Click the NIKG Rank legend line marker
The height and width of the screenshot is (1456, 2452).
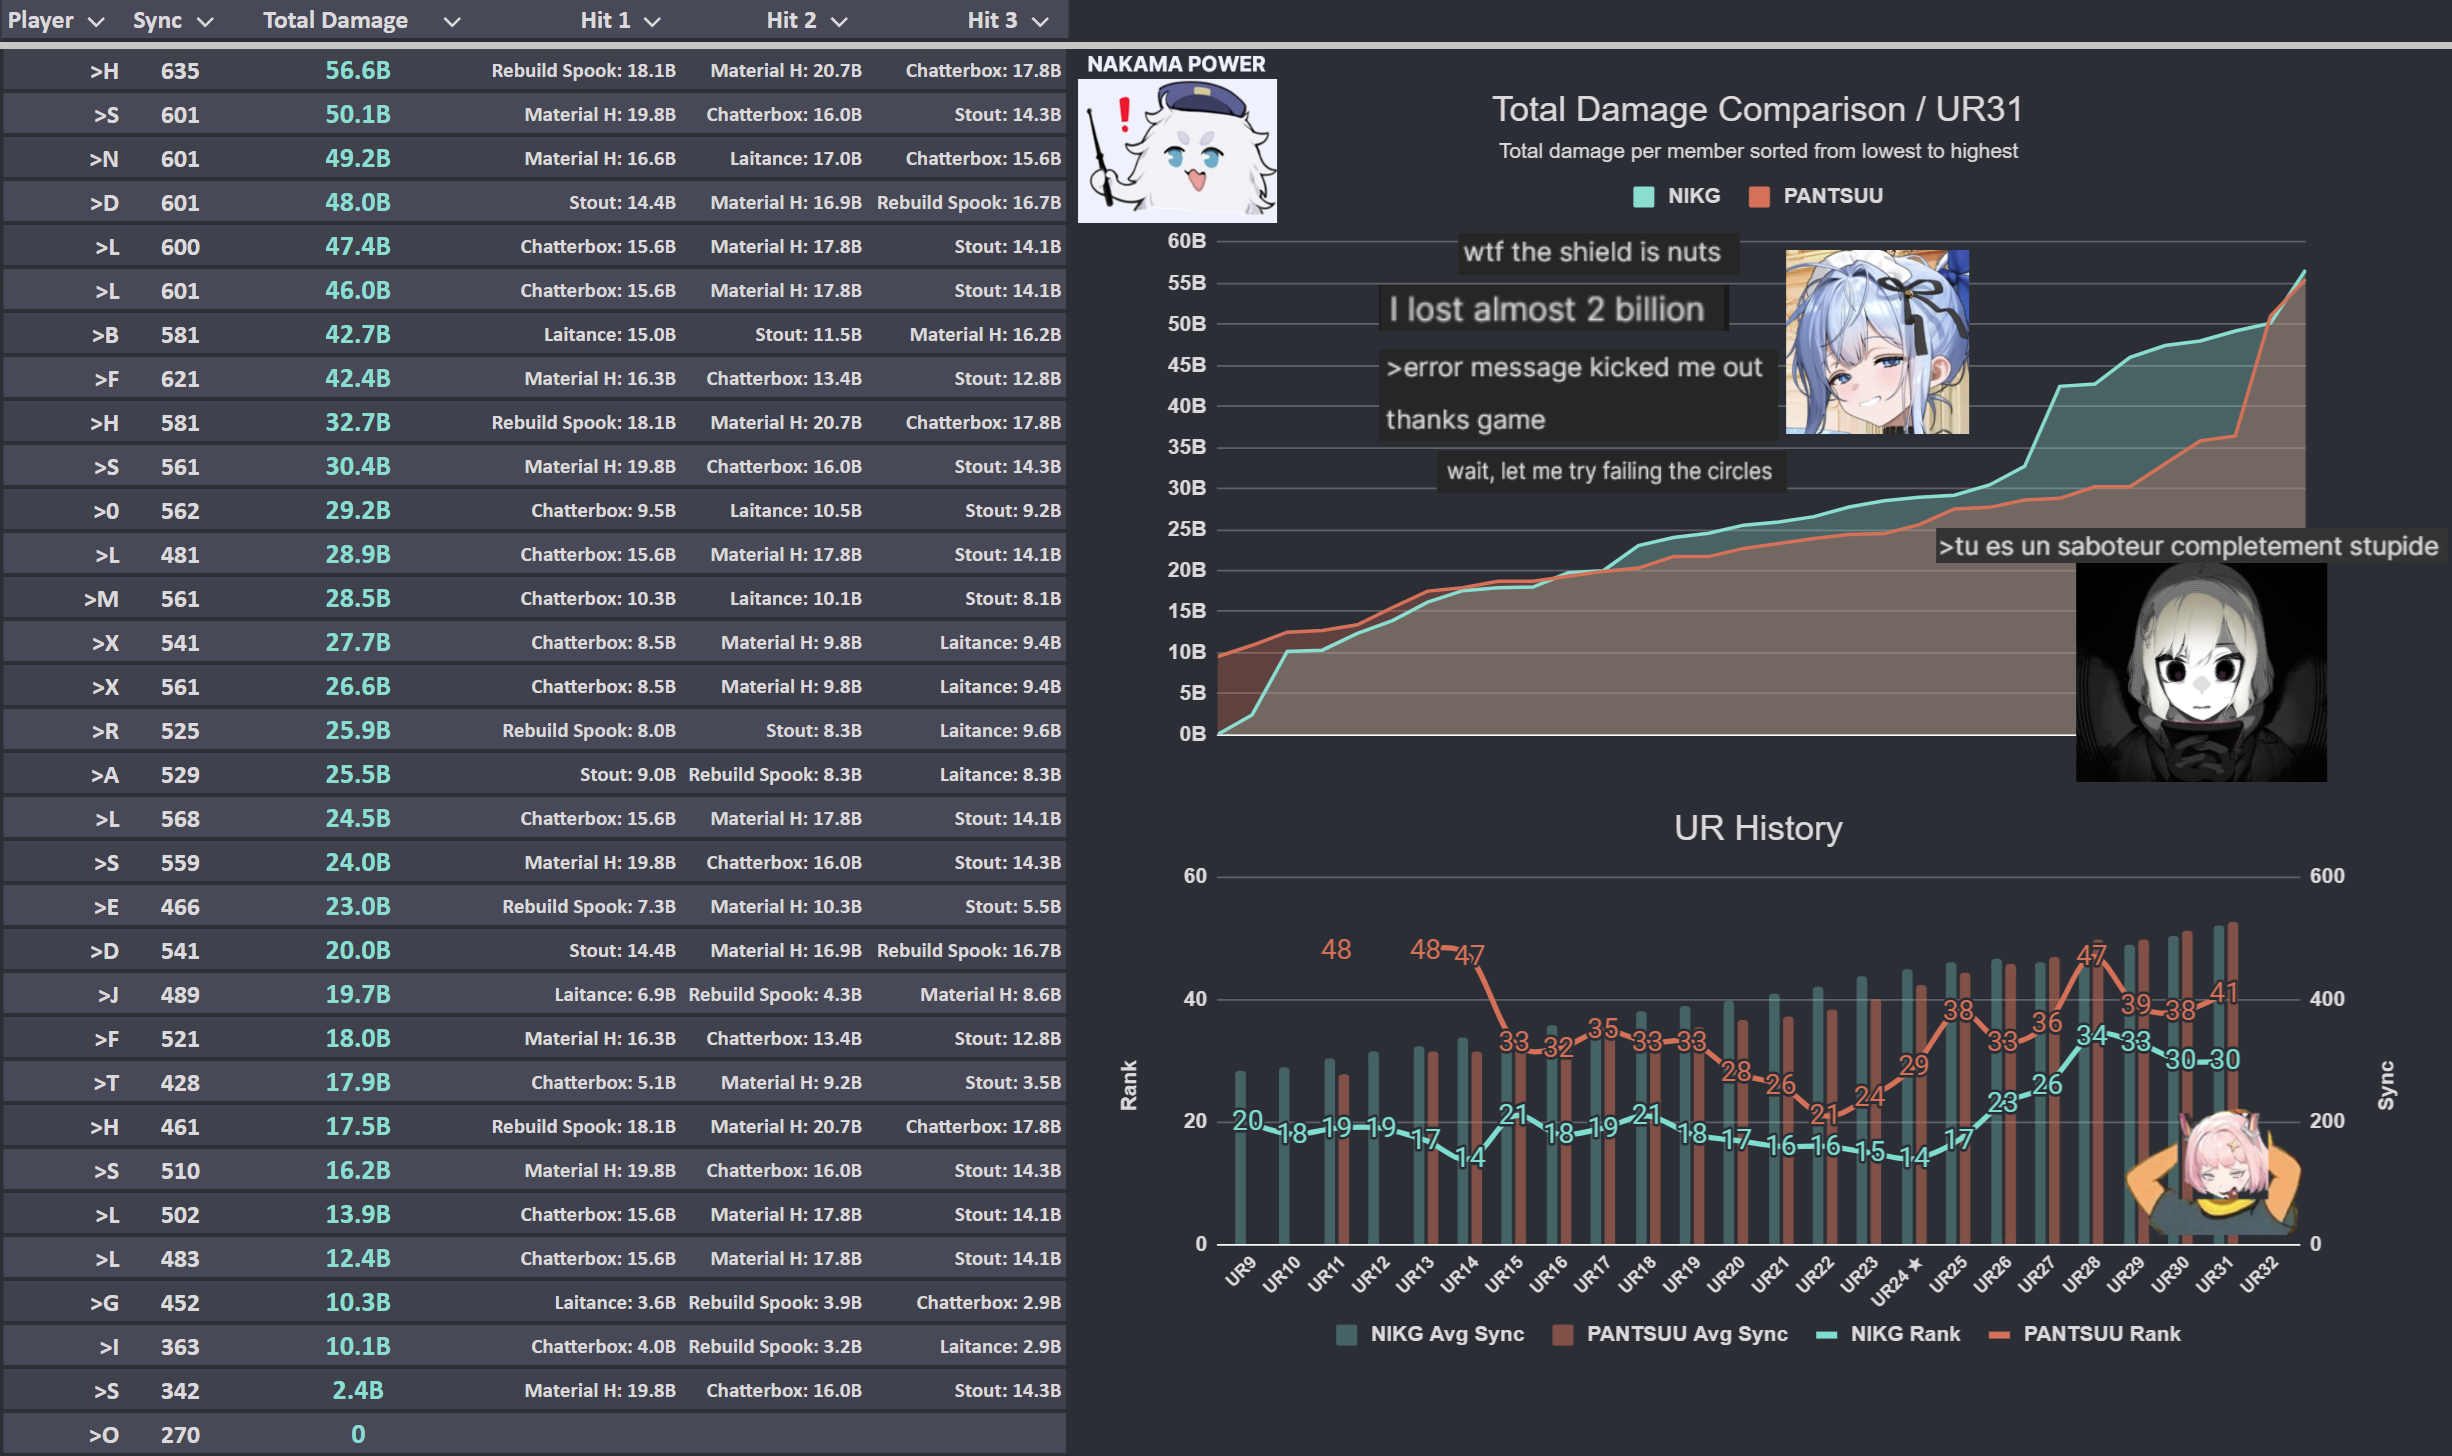click(1826, 1335)
